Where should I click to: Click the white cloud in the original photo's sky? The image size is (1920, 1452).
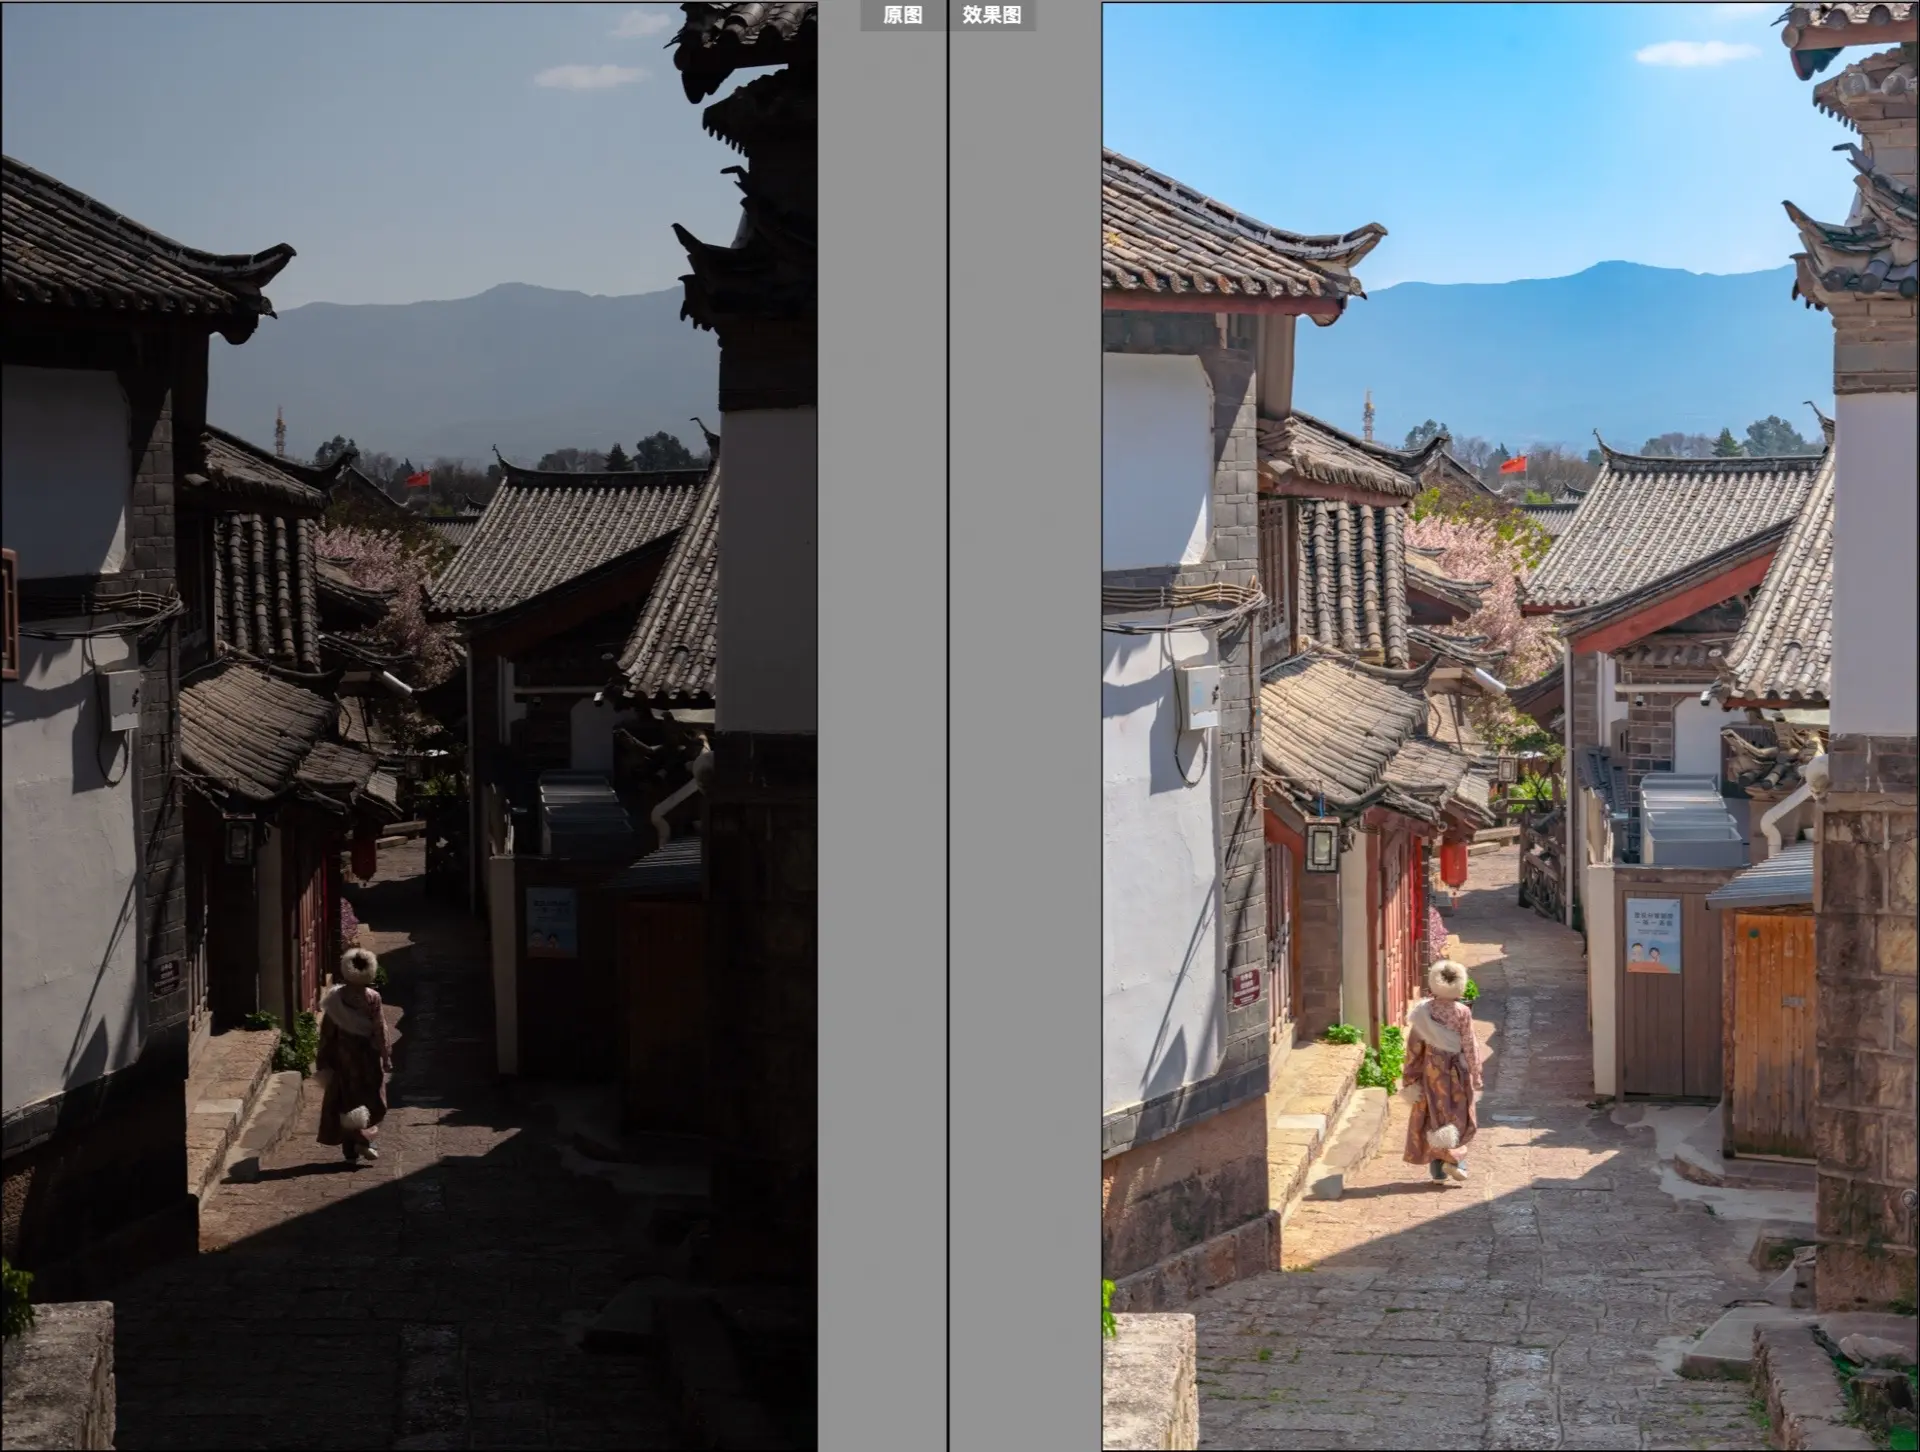click(590, 75)
